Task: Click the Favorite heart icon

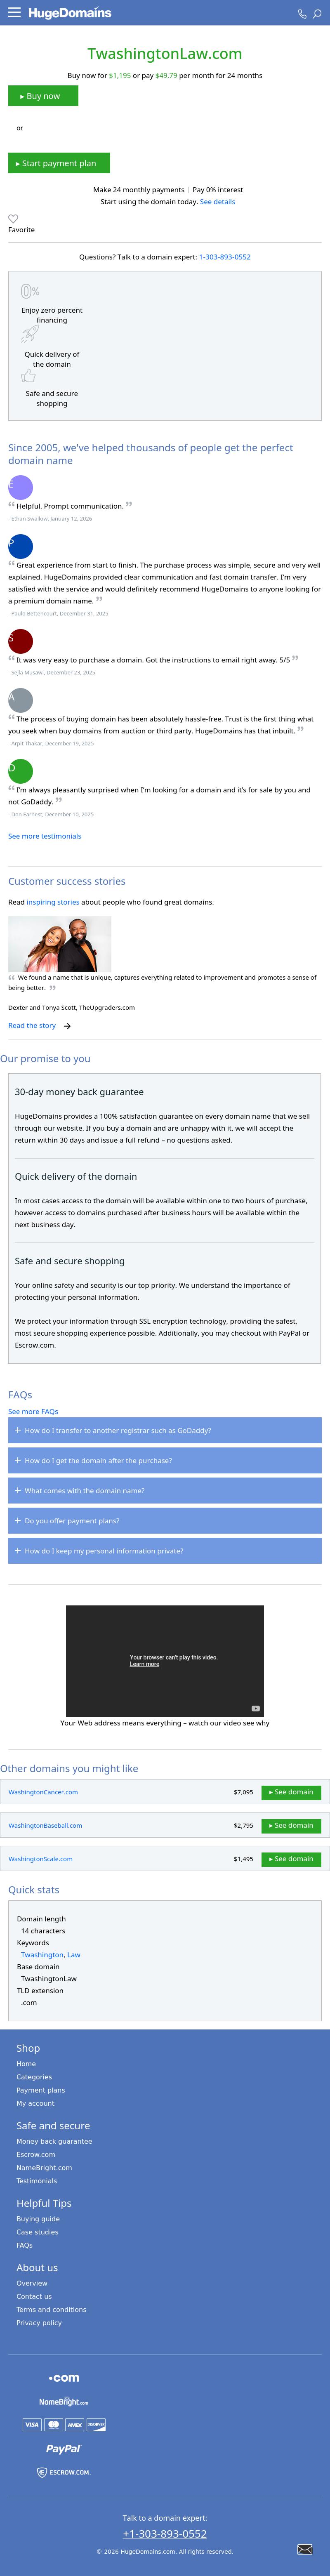Action: pyautogui.click(x=13, y=218)
